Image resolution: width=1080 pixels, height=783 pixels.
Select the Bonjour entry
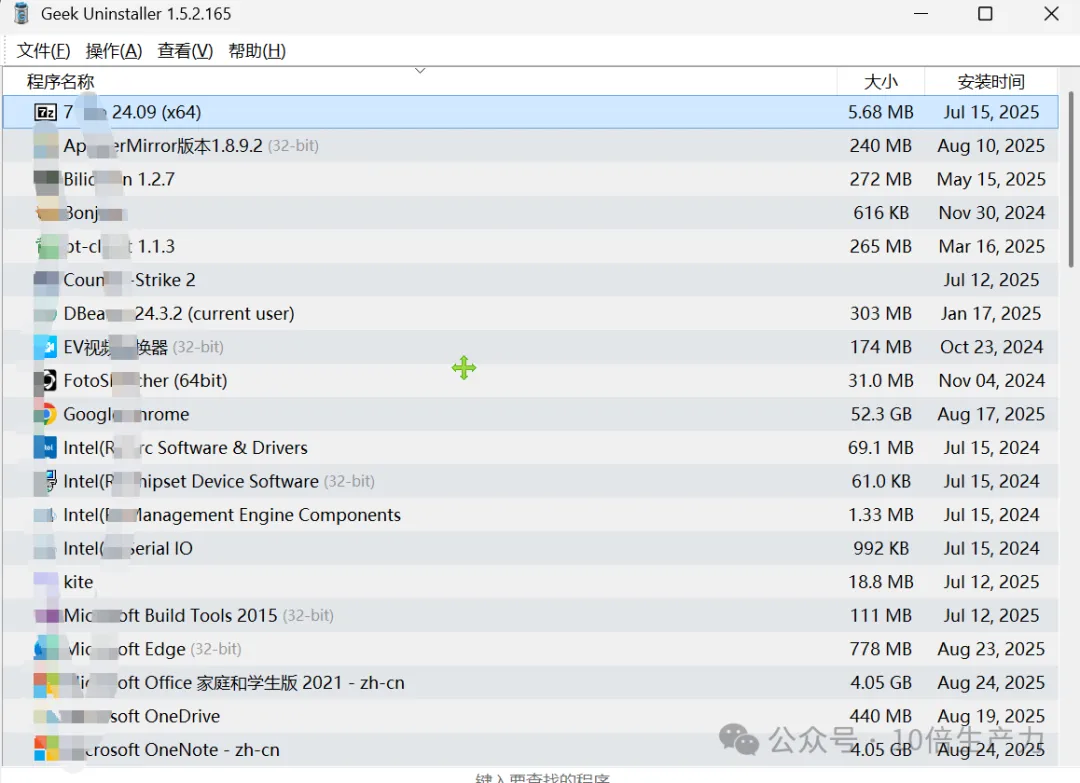(531, 213)
